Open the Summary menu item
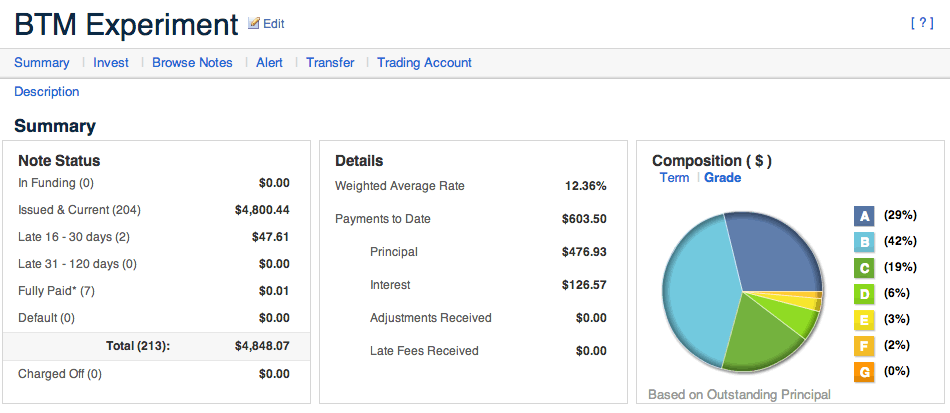 pos(42,62)
